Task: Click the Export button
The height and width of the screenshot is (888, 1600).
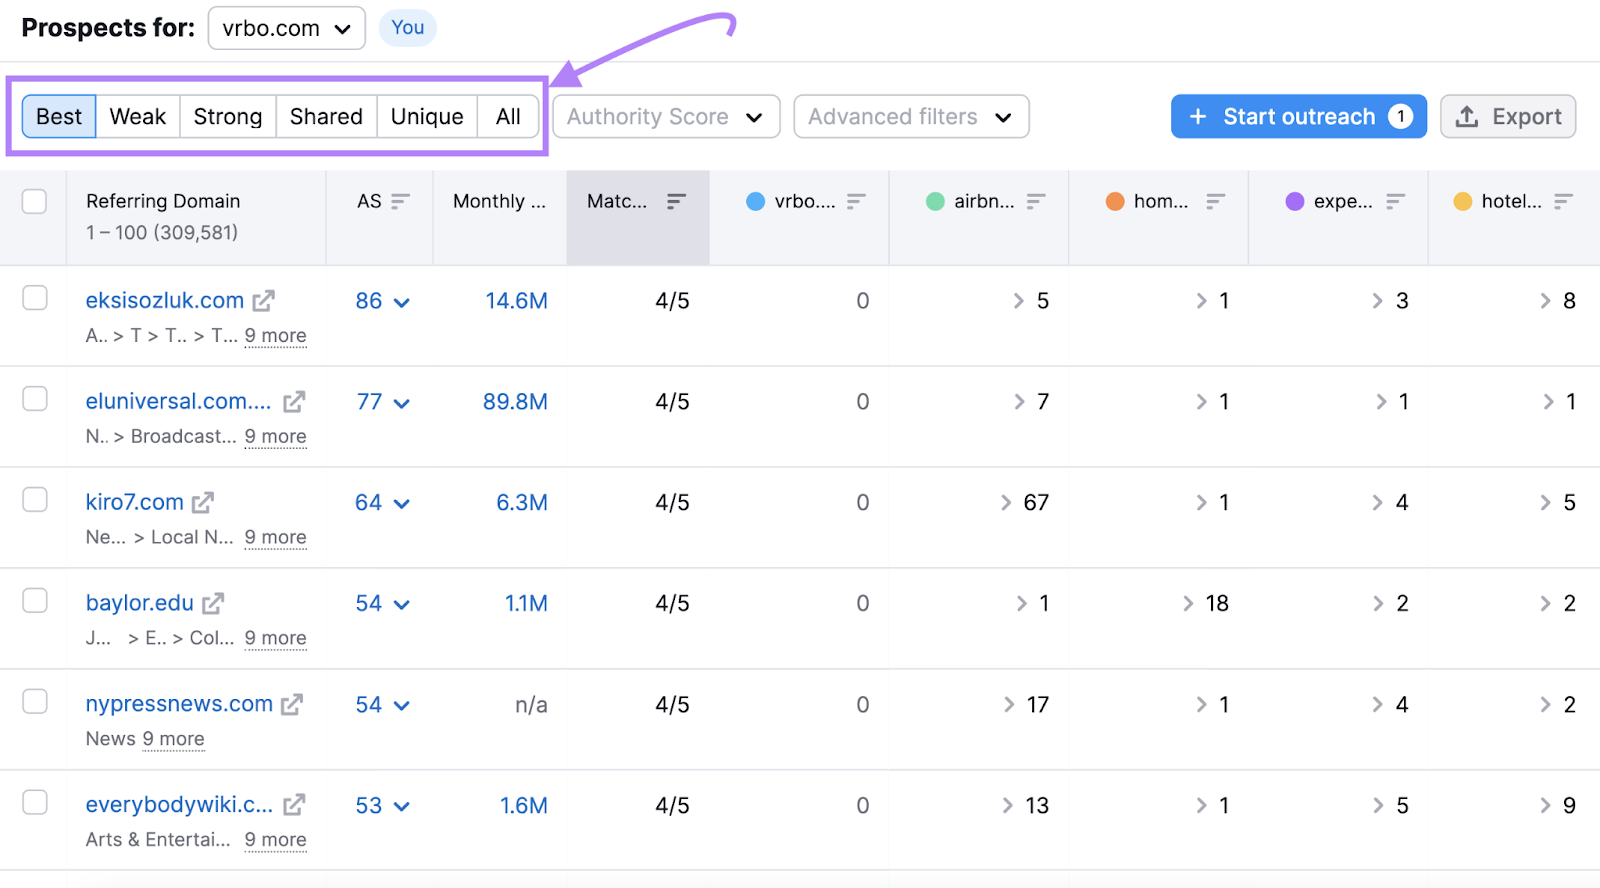Action: point(1508,117)
